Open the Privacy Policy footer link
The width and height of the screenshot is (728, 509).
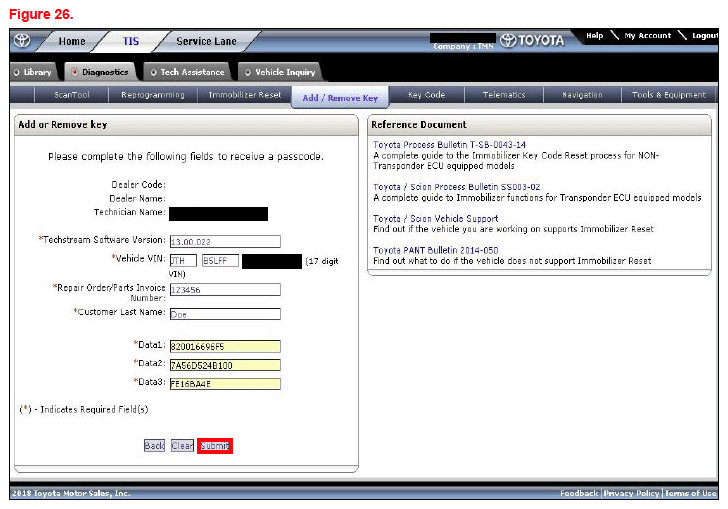click(631, 493)
